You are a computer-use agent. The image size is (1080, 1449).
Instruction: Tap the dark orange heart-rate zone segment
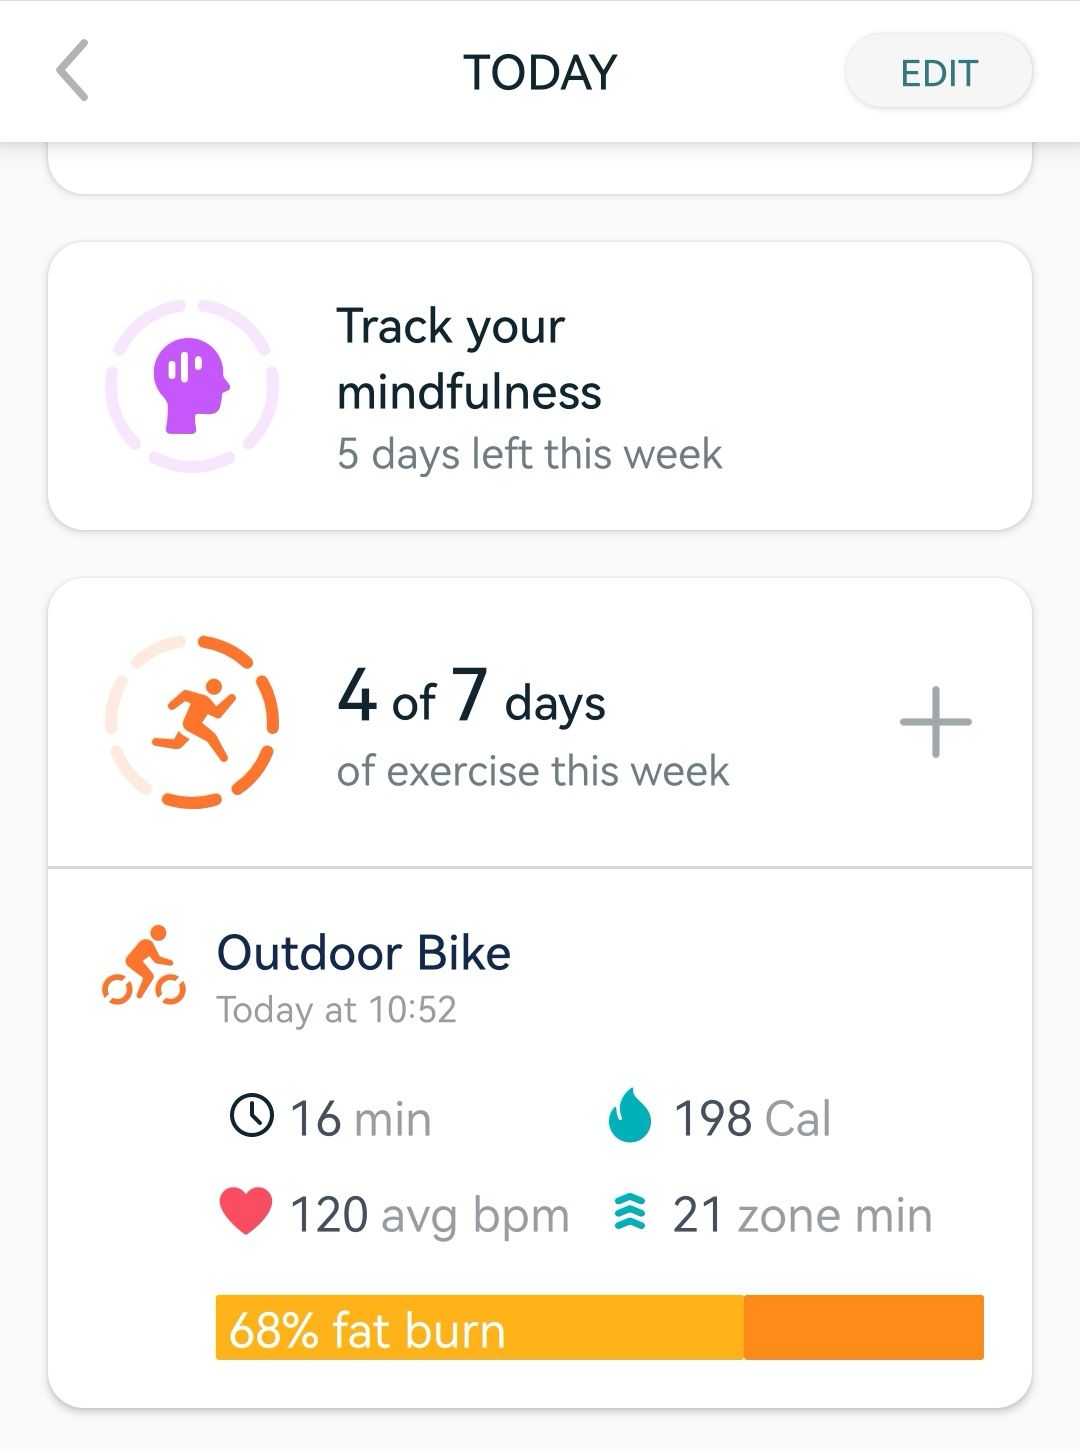point(863,1328)
